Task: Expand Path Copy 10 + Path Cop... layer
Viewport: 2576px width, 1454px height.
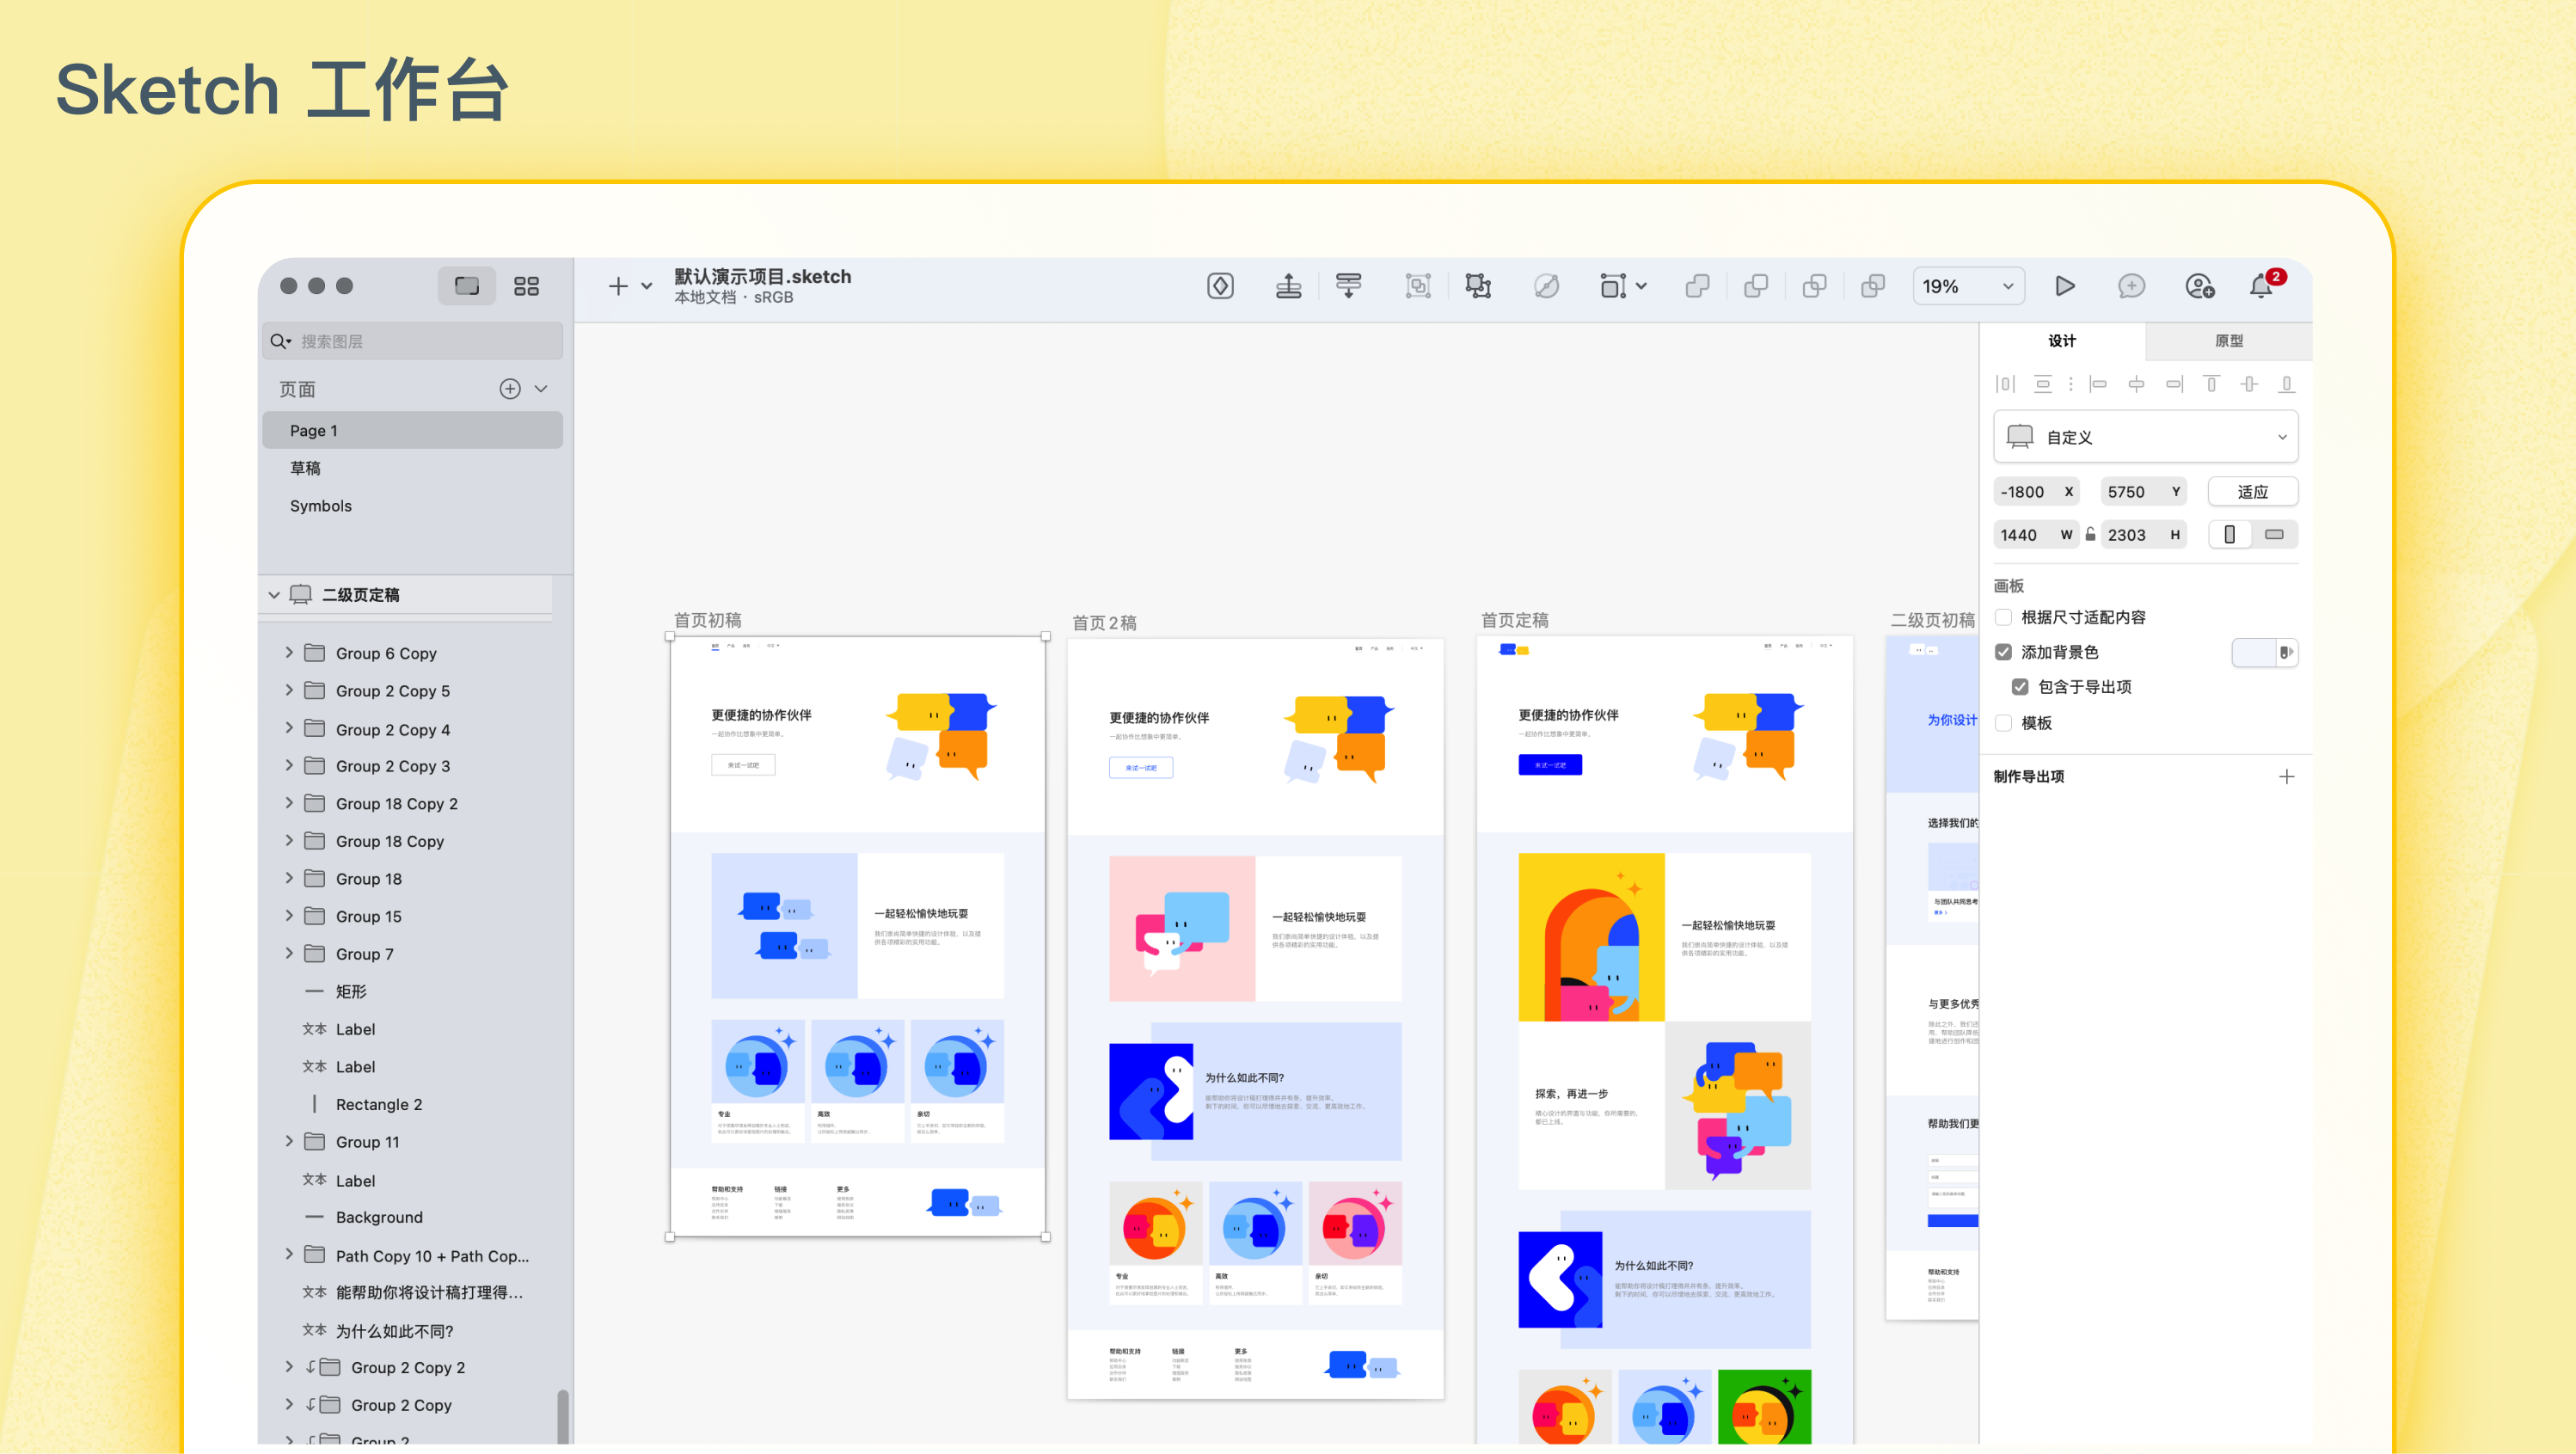Action: click(289, 1254)
